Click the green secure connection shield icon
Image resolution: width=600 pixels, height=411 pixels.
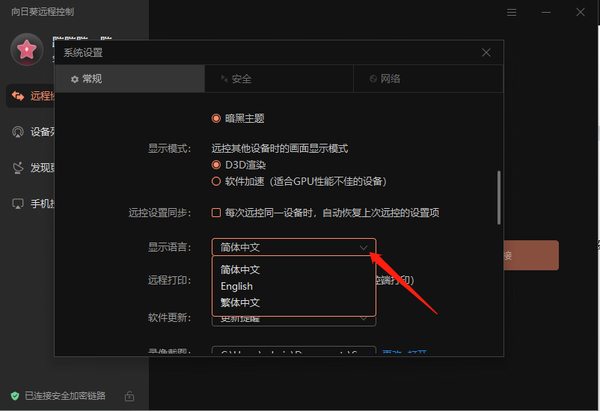pos(14,395)
